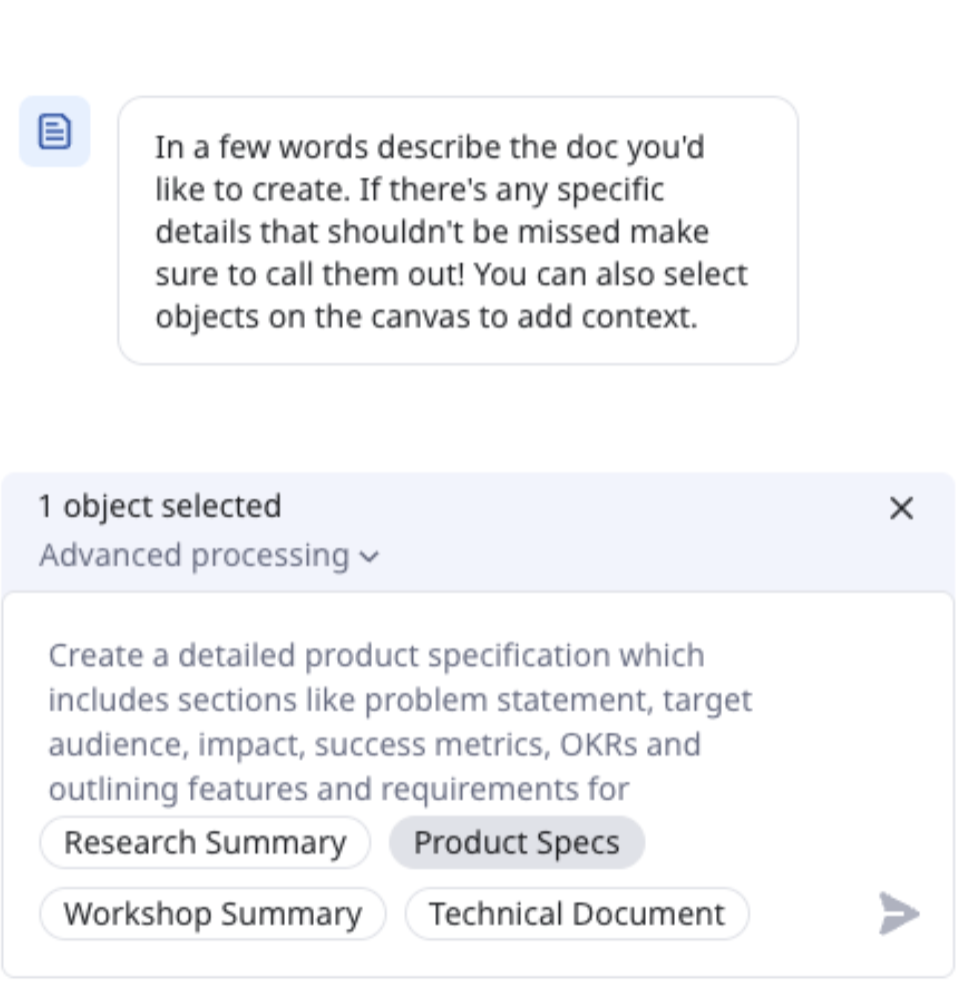
Task: Click the chevron arrow next to Advanced processing
Action: point(369,558)
